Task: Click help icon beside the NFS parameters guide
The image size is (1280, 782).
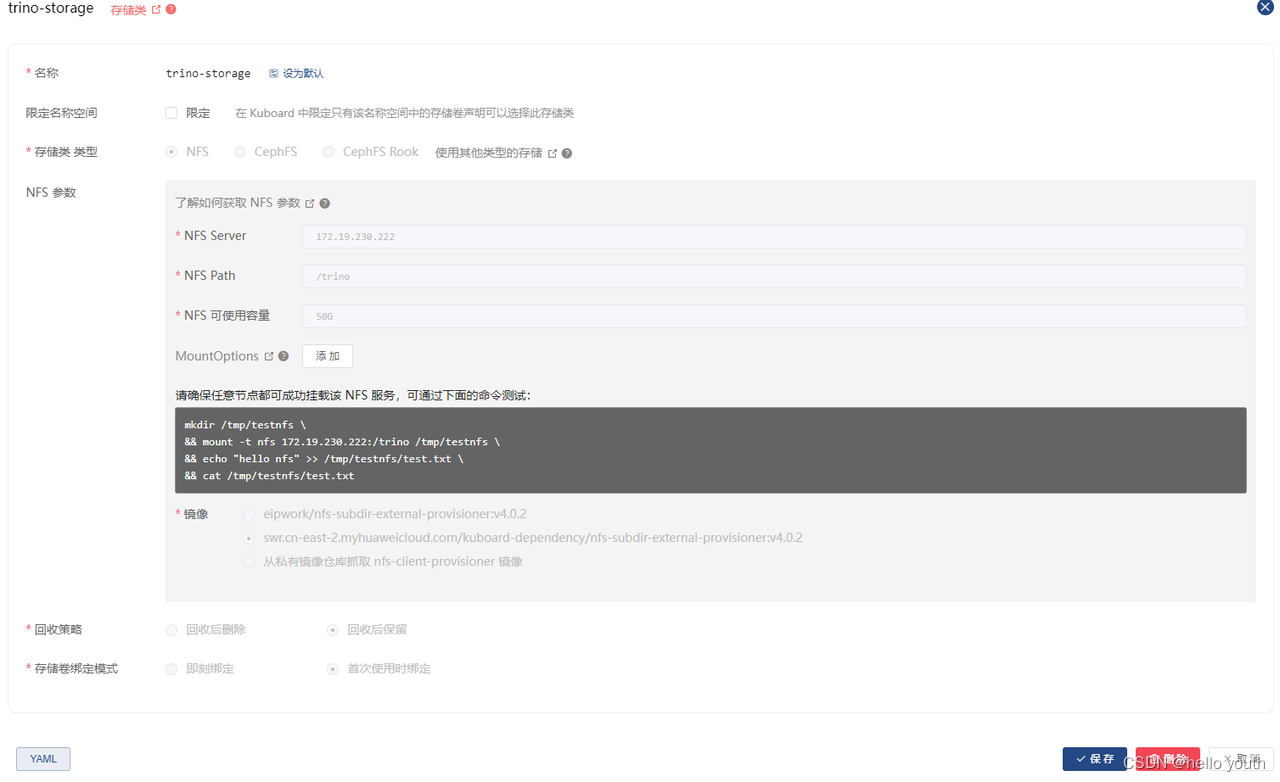Action: click(324, 203)
